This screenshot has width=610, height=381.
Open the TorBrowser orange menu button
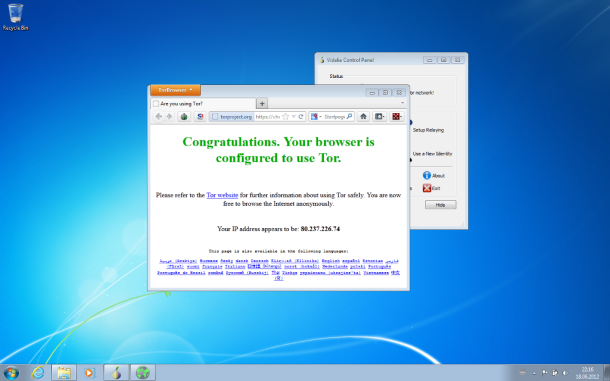175,90
